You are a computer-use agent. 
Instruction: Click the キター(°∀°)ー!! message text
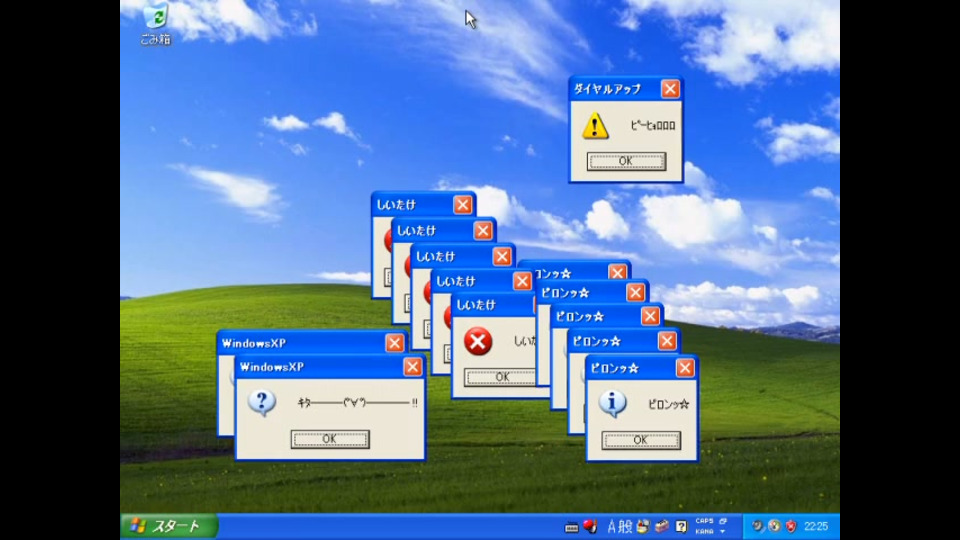pos(357,403)
